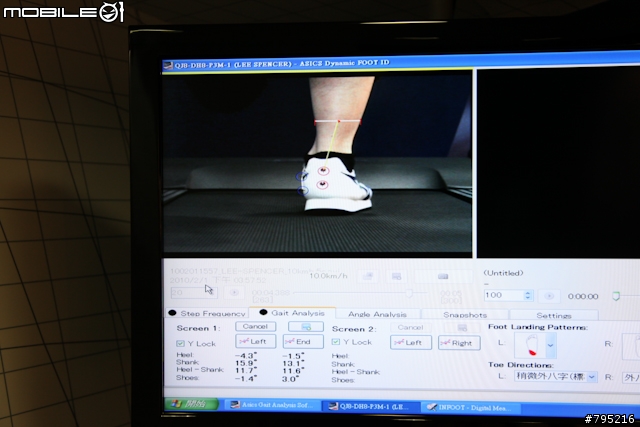Click the Shank value 15.9°
Screen dimensions: 640x427
pyautogui.click(x=246, y=363)
